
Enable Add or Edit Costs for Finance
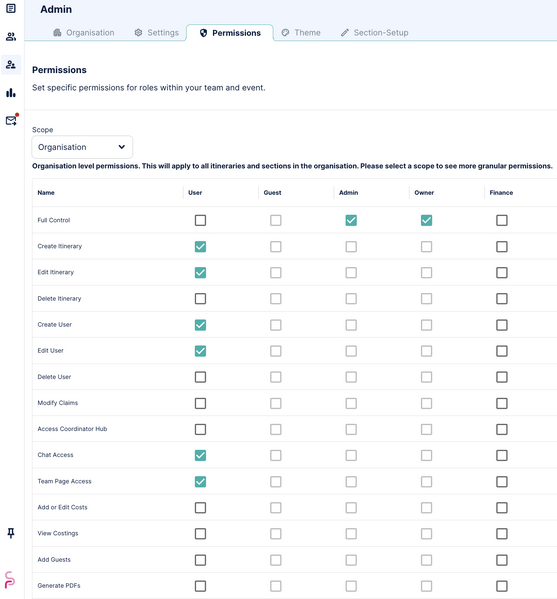(x=502, y=507)
